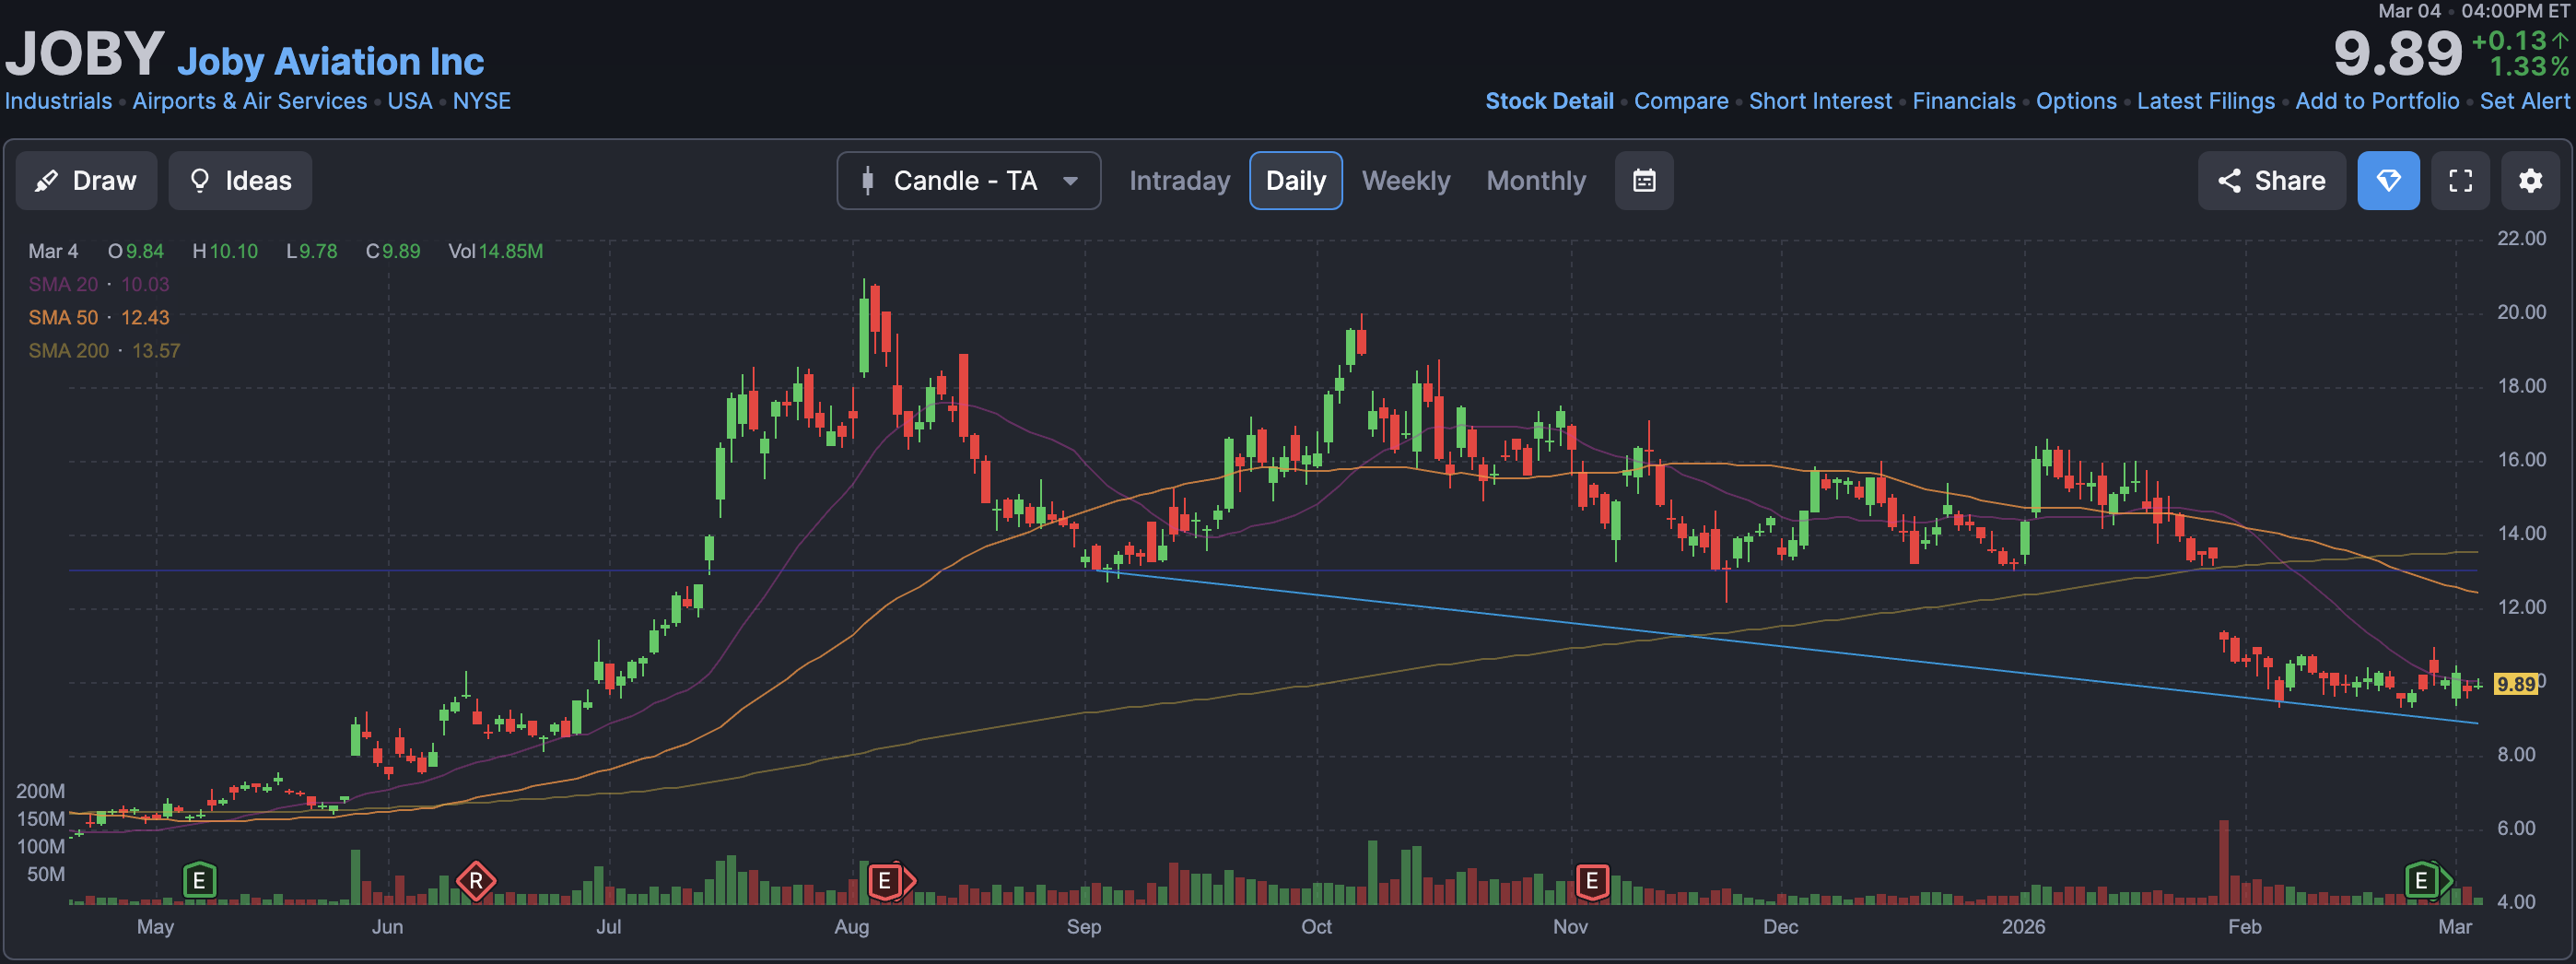
Task: Open Airports & Air Services industry link
Action: tap(250, 101)
